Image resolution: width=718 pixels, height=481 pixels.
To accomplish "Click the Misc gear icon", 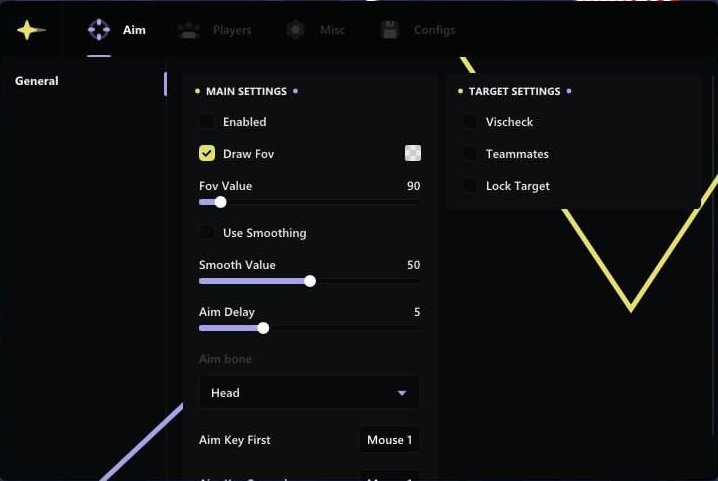I will tap(295, 30).
